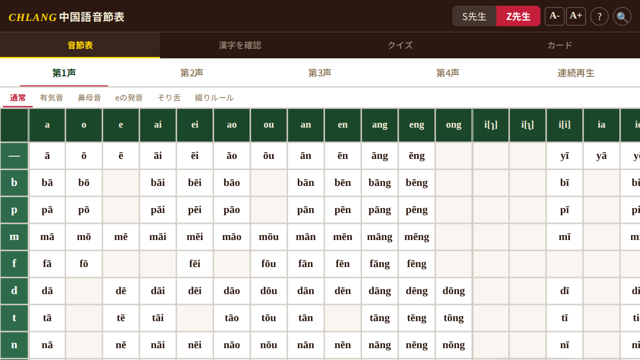Play syllable 'pō'
Viewport: 640px width, 360px height.
(x=84, y=210)
